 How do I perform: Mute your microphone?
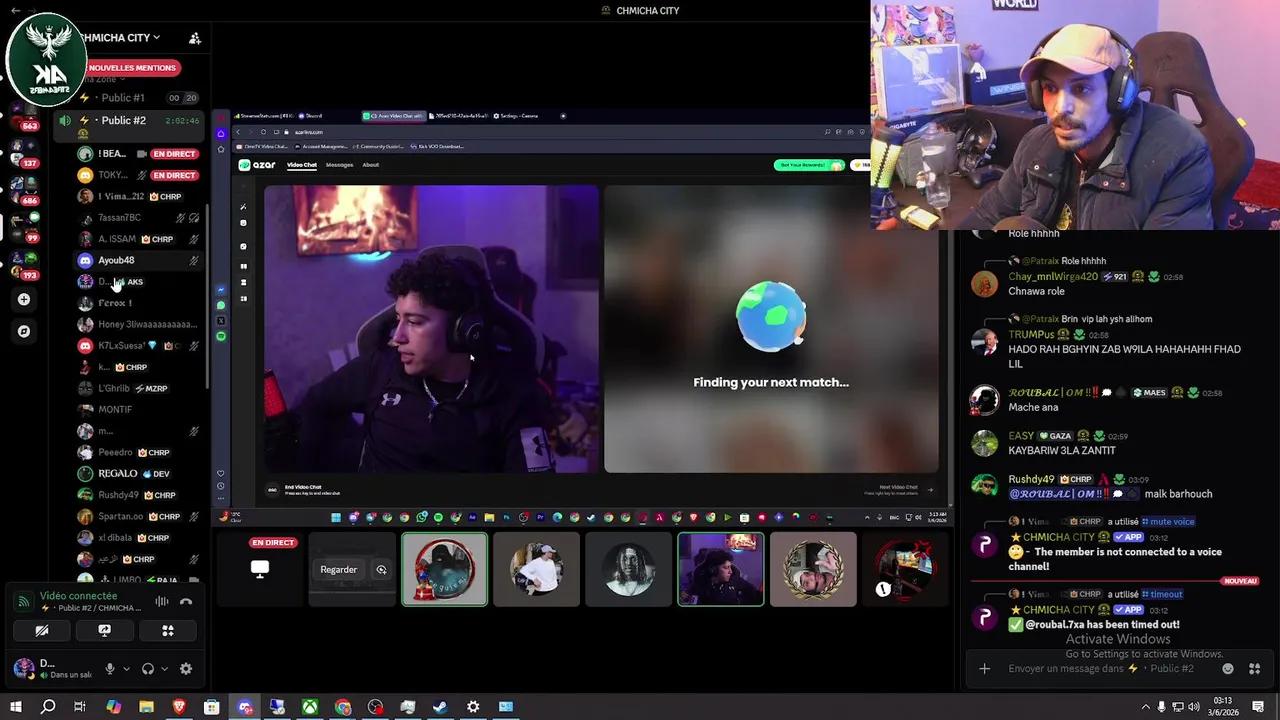109,669
